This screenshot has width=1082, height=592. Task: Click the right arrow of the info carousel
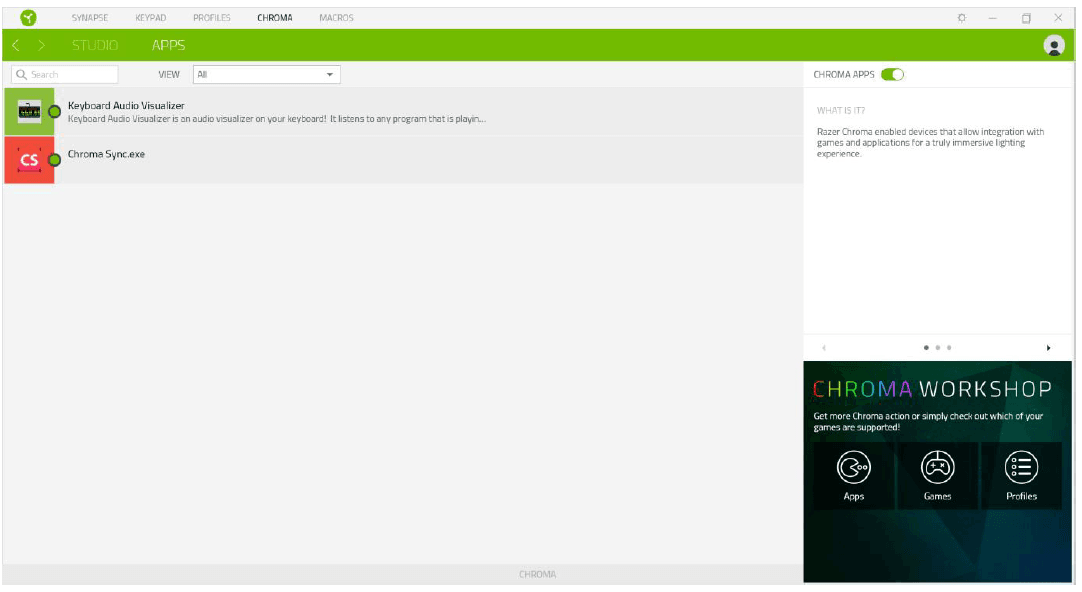1049,347
